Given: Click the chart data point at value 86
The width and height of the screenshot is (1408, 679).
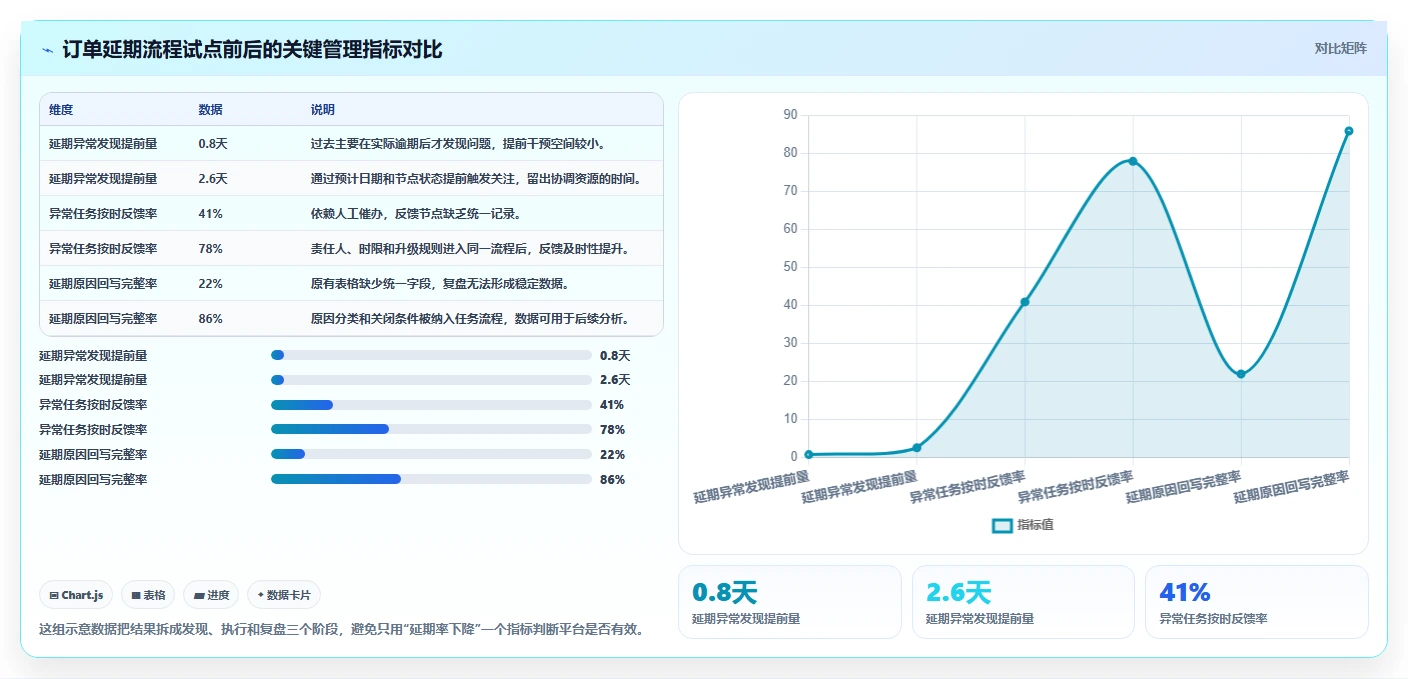Looking at the screenshot, I should pyautogui.click(x=1349, y=131).
